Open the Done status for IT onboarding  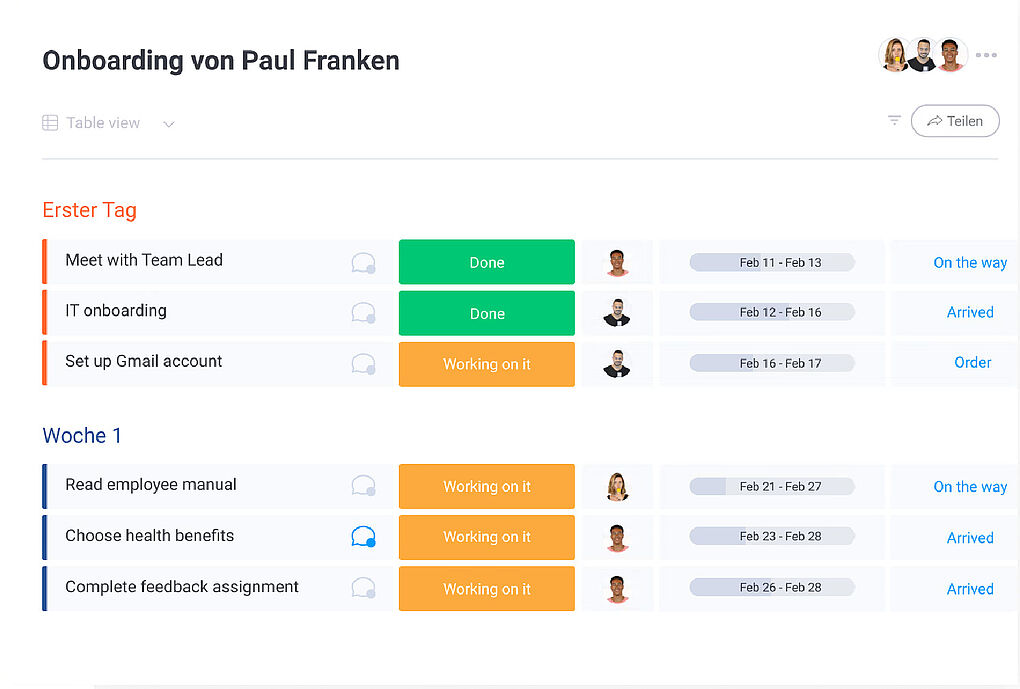486,313
